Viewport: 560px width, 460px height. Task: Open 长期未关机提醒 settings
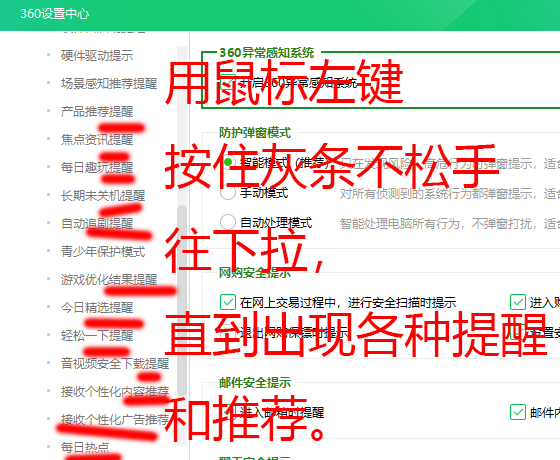click(103, 195)
